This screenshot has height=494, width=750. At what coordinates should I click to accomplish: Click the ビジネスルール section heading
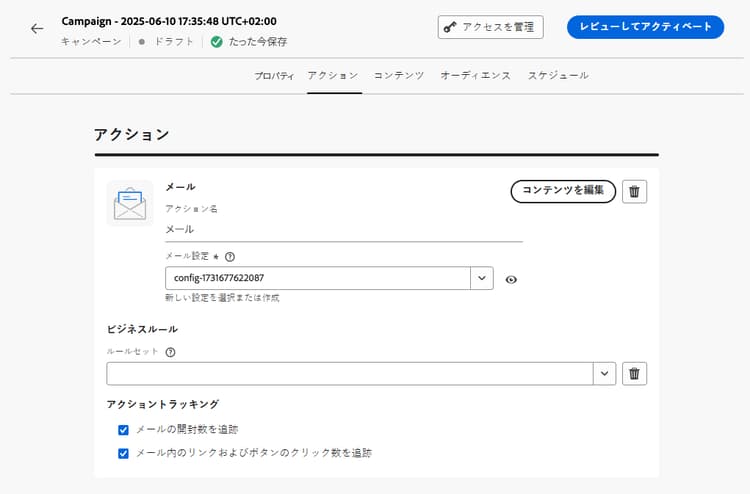143,329
